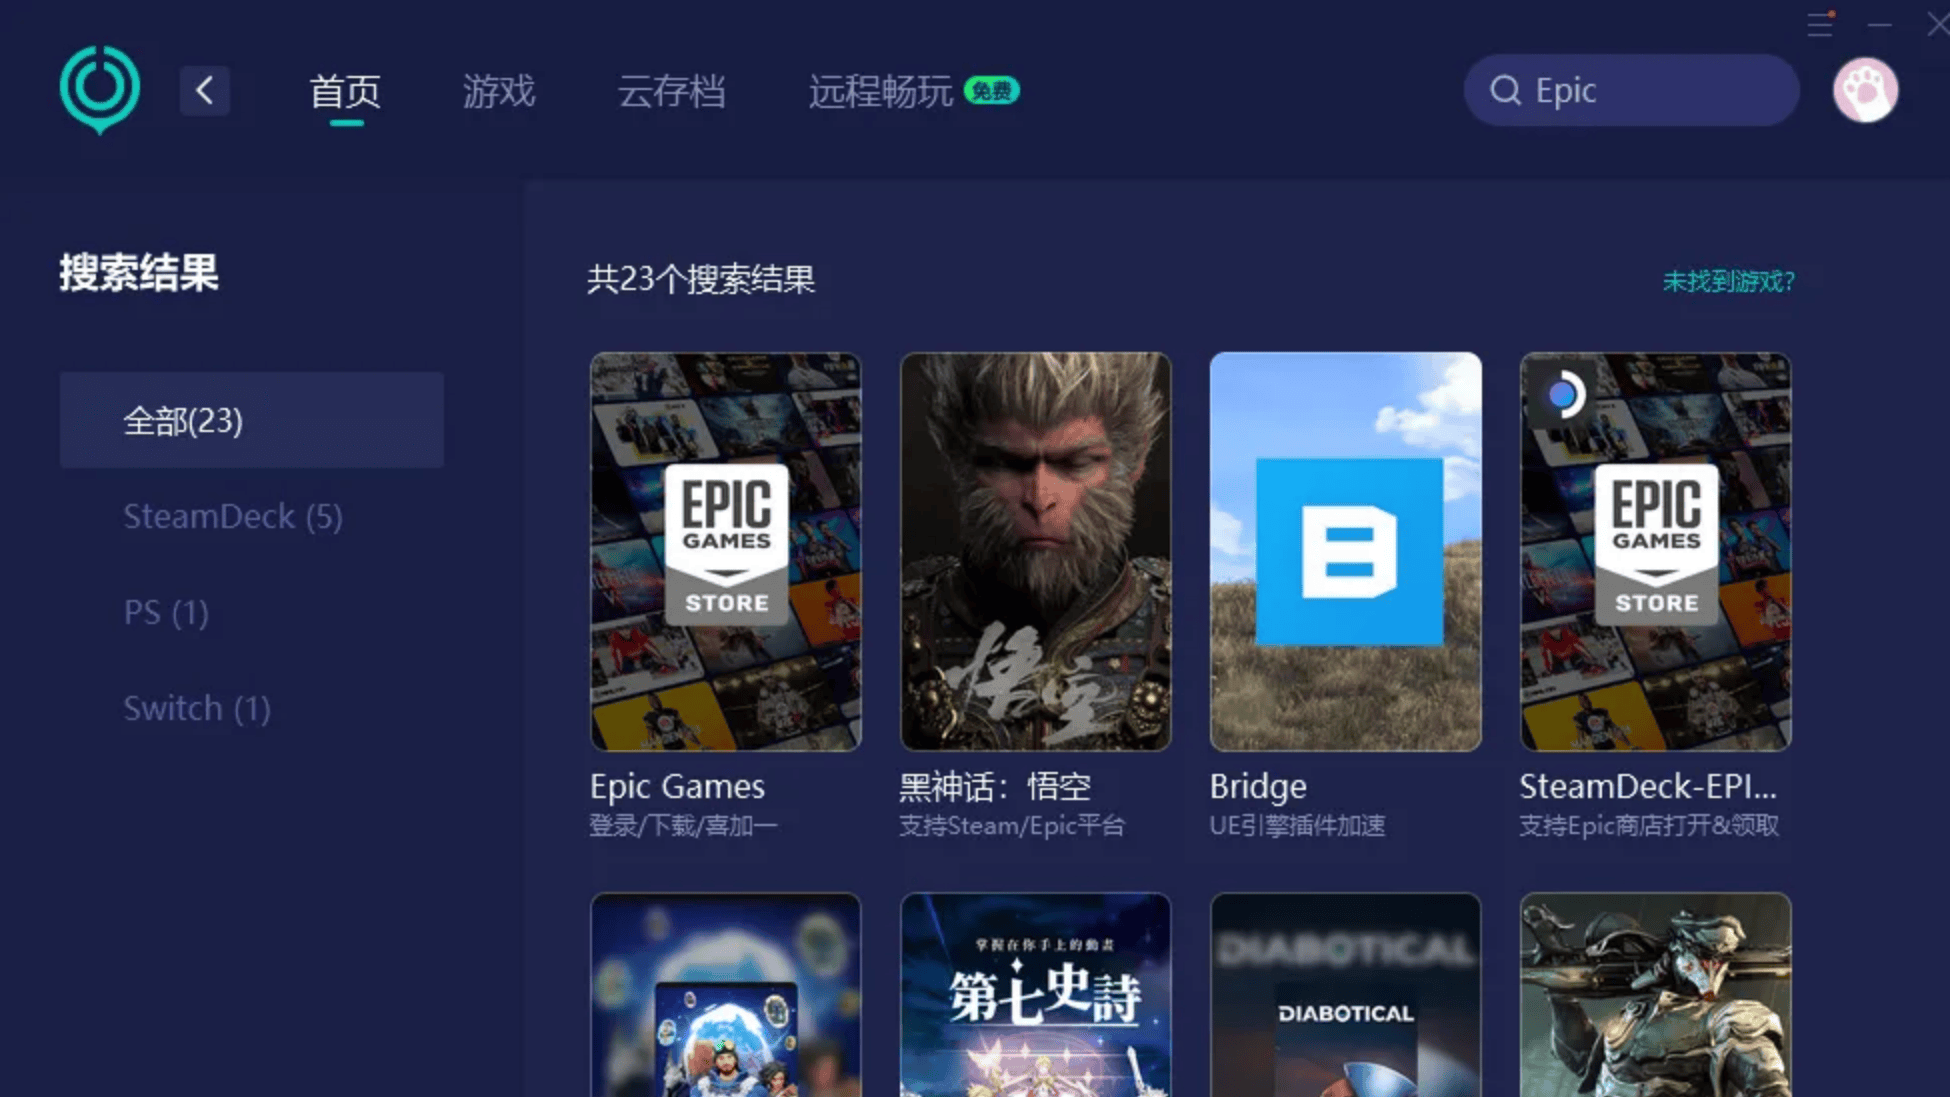Open the astronaut planet game thumbnail
The height and width of the screenshot is (1097, 1950).
[725, 995]
